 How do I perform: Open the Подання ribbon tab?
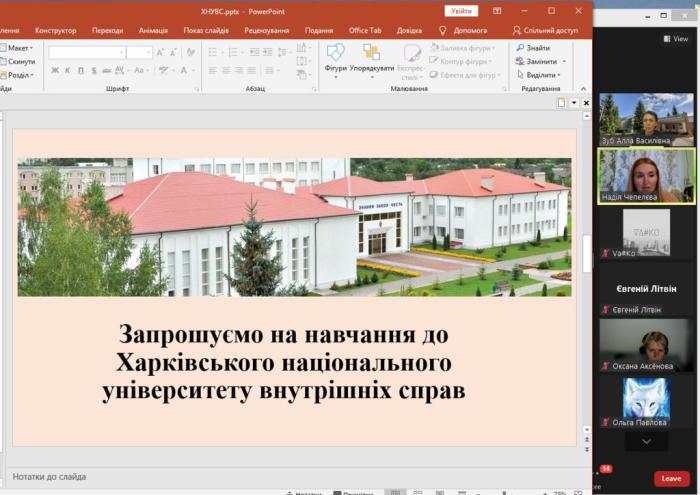319,30
